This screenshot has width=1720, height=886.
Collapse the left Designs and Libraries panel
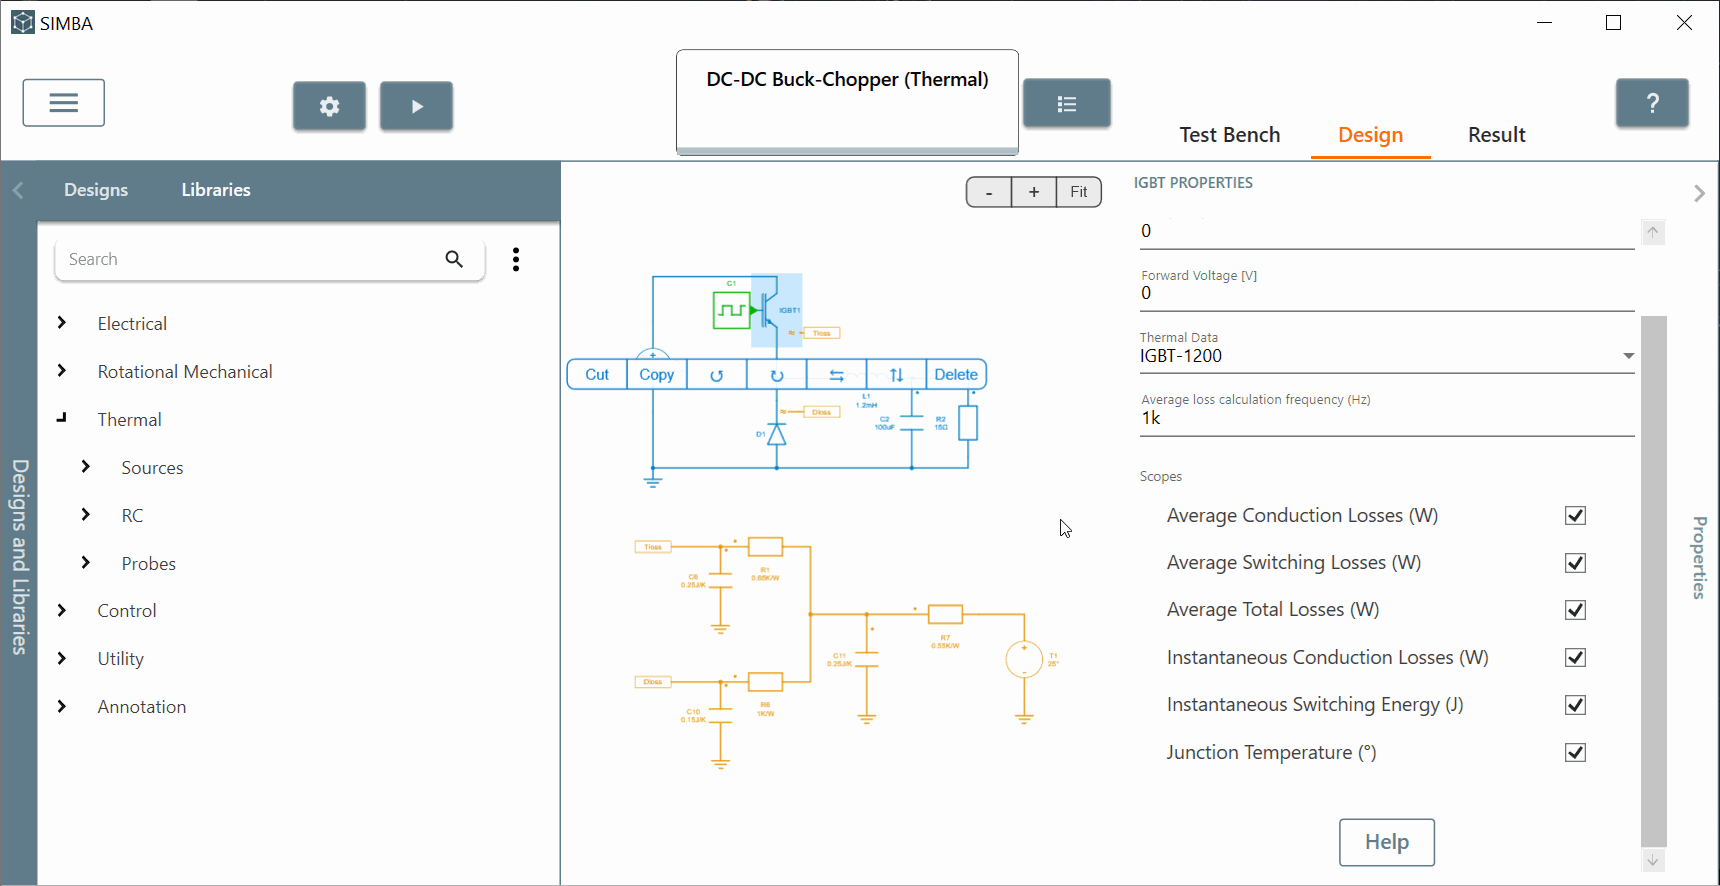coord(18,190)
